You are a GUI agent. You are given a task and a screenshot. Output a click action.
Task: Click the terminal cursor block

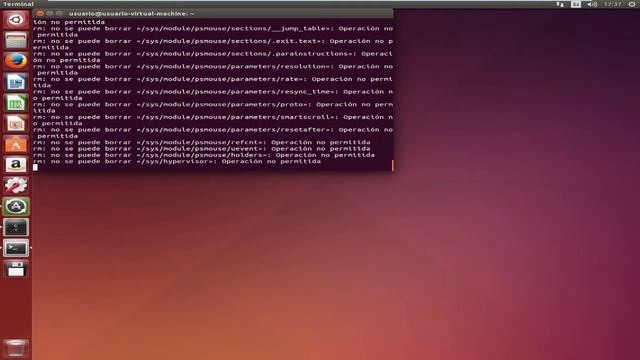(x=35, y=167)
